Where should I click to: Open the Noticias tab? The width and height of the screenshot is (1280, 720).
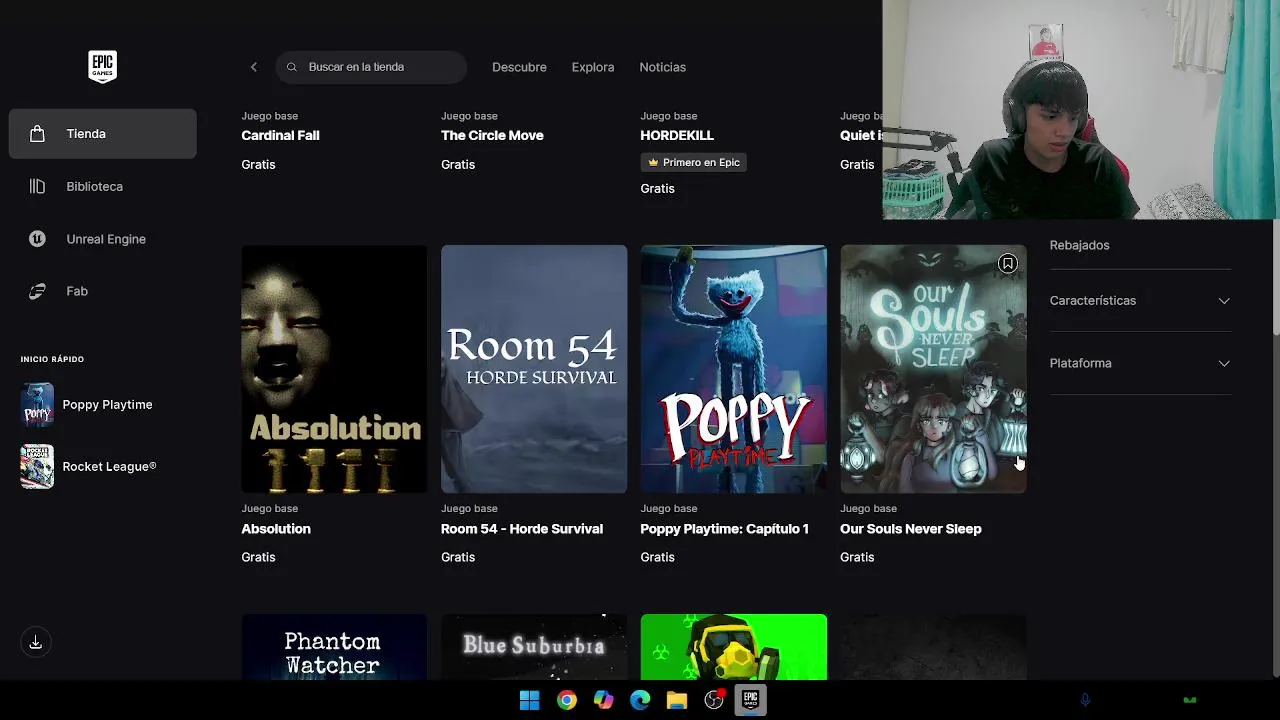(x=663, y=67)
